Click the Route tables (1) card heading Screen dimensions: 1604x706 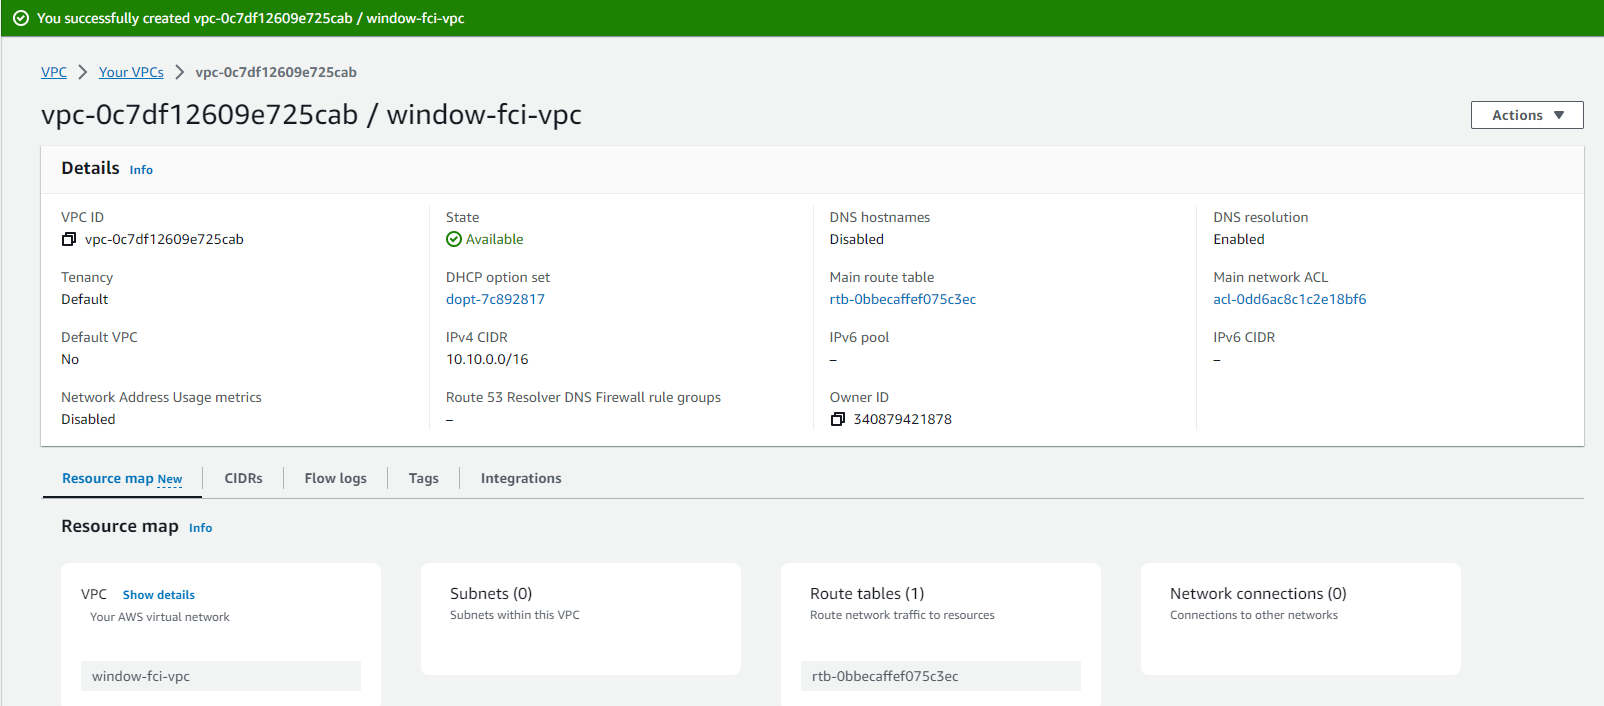(867, 594)
